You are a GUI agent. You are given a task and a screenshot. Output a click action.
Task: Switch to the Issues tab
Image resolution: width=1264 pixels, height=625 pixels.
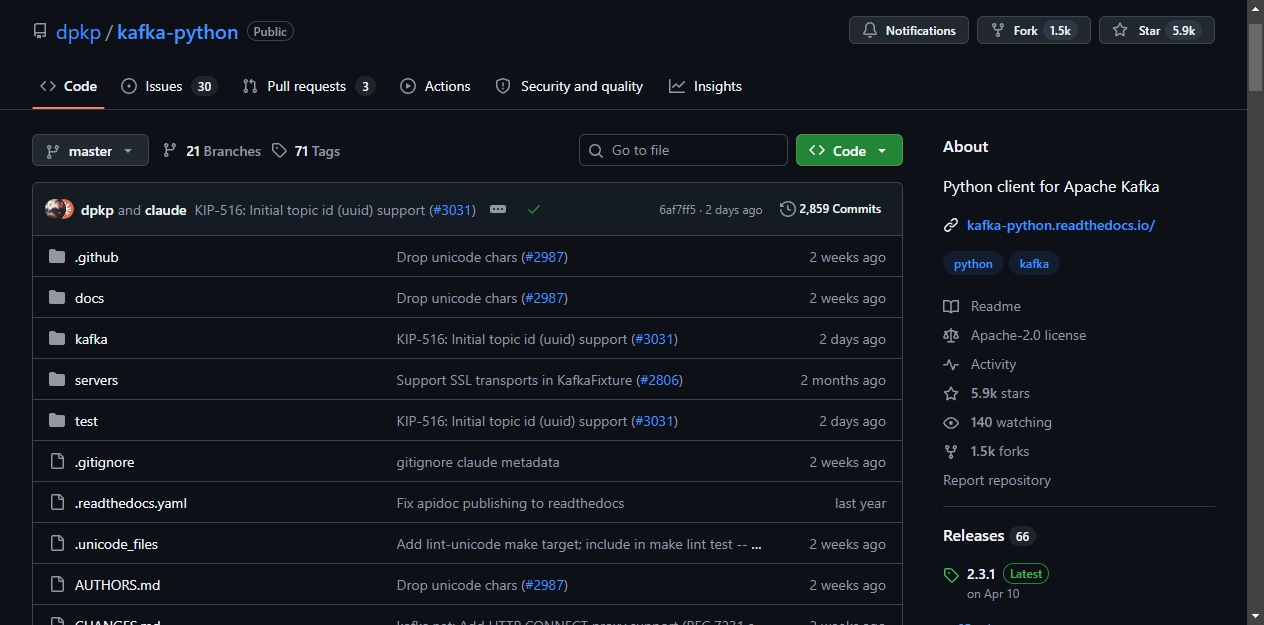coord(168,86)
